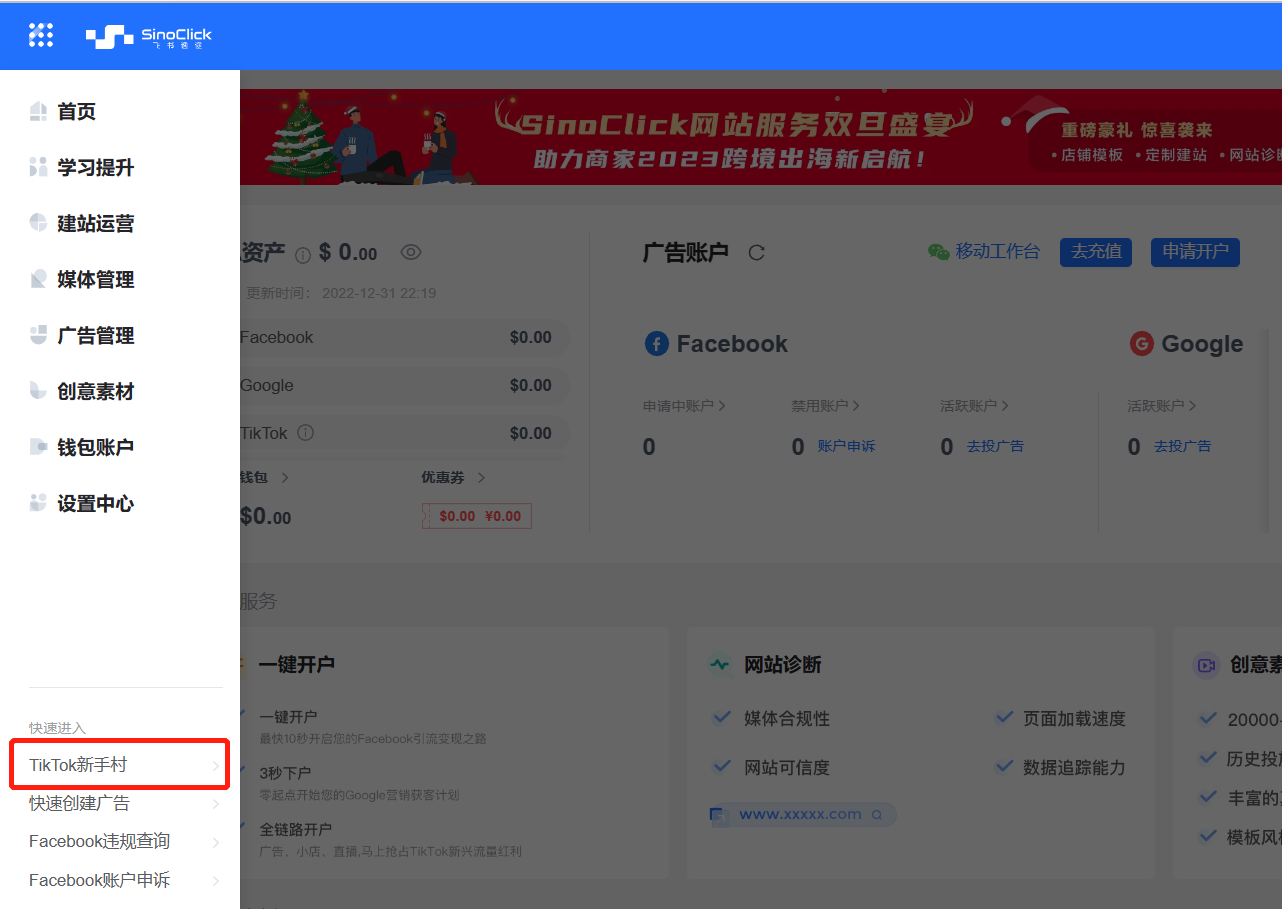
Task: Click the 学习提升 sidebar icon
Action: (x=38, y=167)
